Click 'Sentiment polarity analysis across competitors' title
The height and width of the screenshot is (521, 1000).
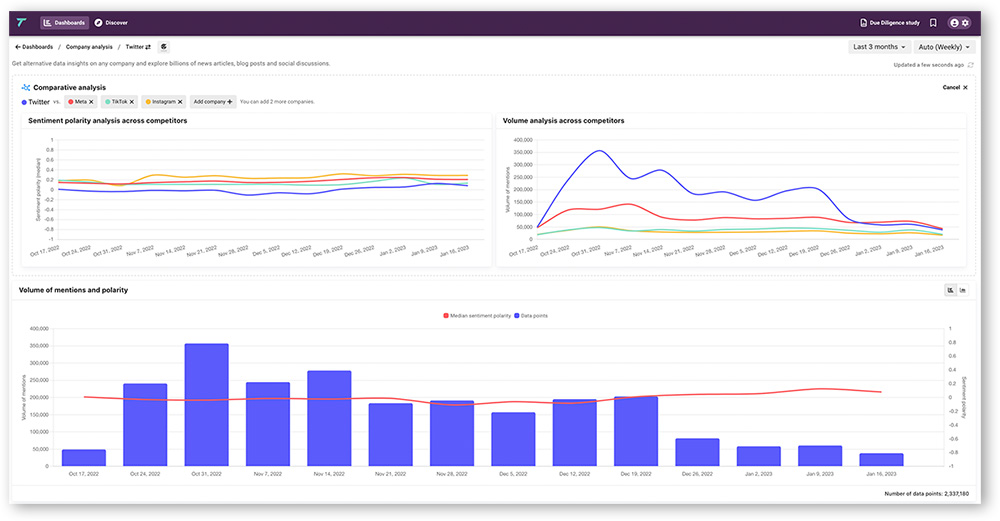click(108, 121)
